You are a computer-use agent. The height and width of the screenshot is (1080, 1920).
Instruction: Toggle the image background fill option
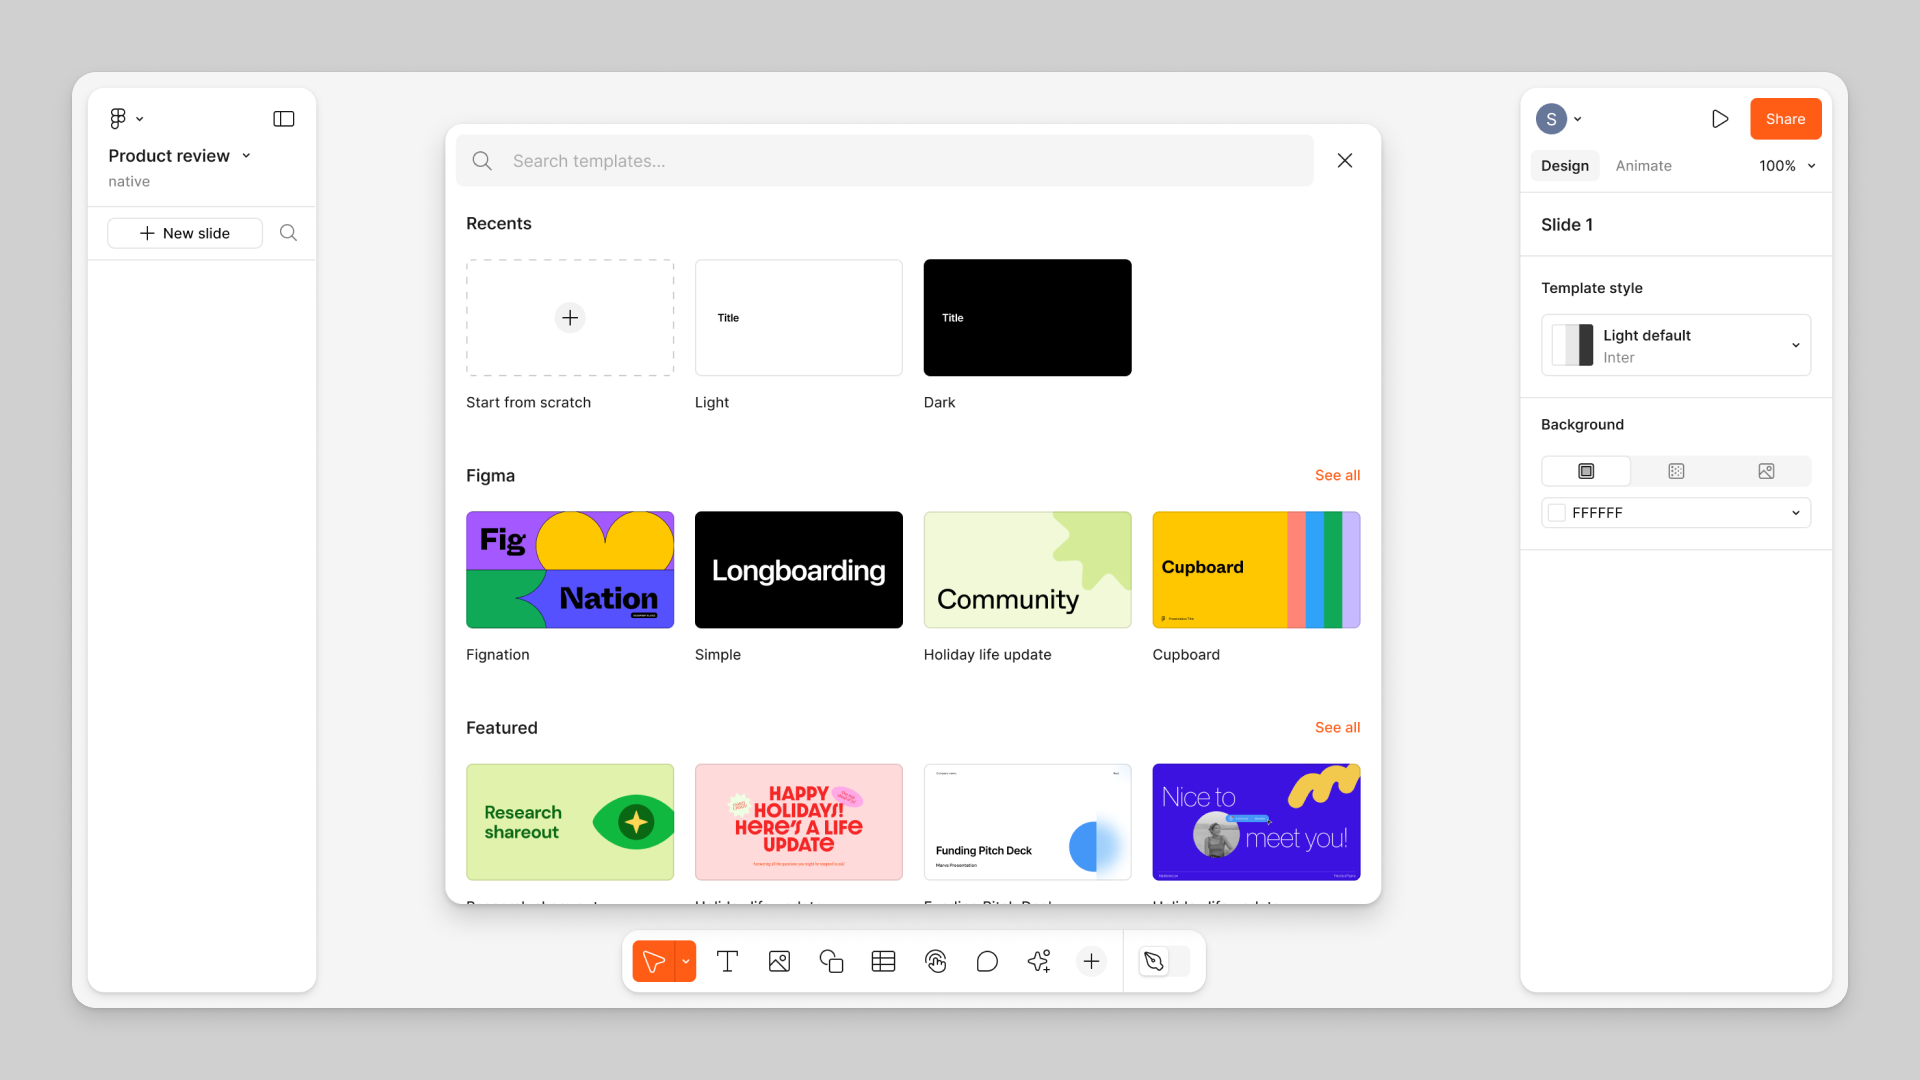[1766, 471]
